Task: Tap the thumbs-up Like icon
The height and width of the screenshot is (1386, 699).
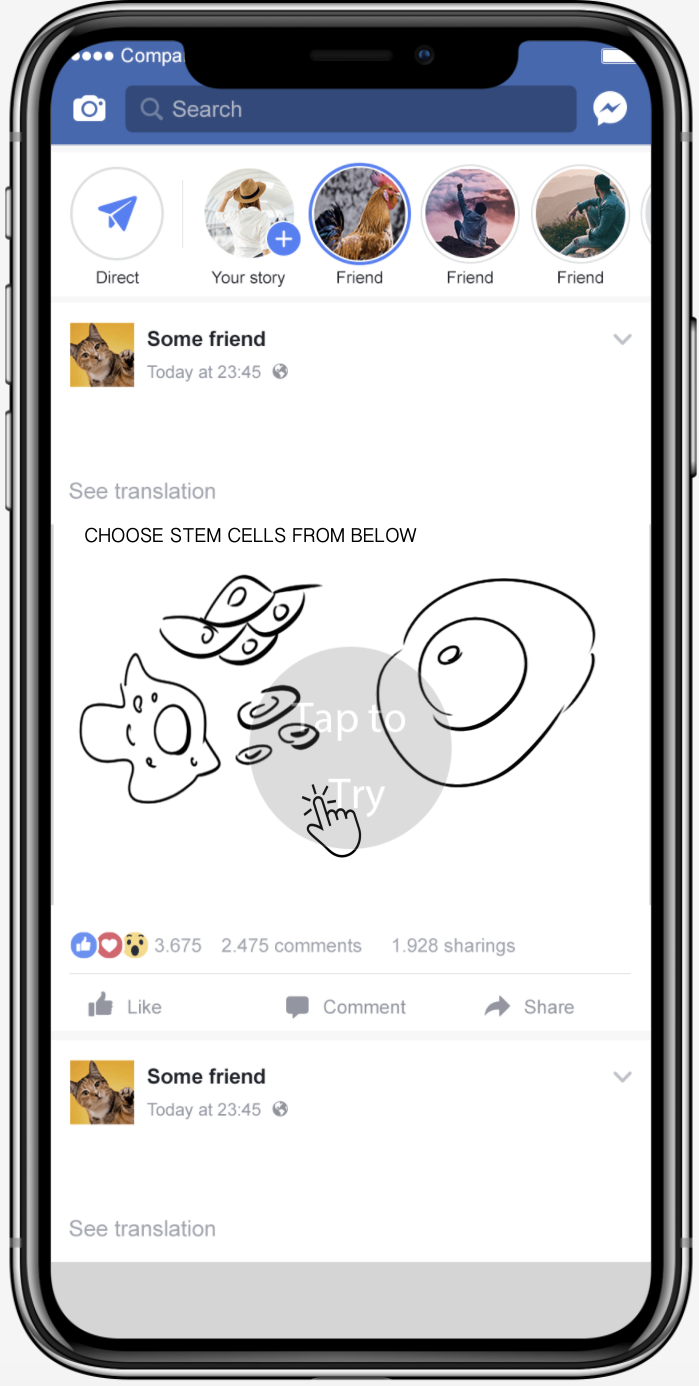Action: 101,1005
